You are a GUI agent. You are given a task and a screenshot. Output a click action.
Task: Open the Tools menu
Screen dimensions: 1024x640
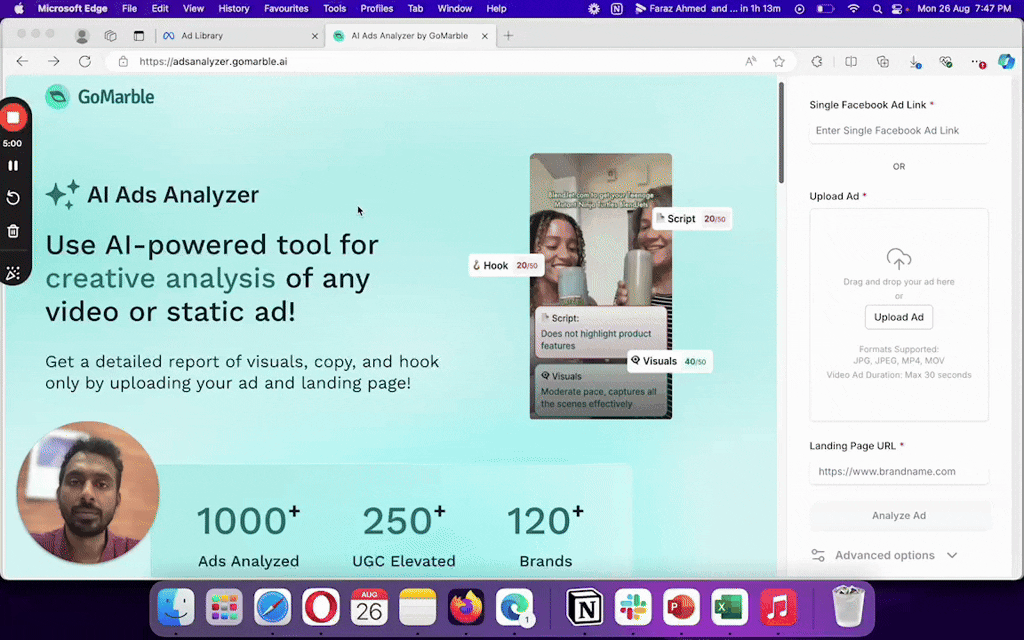click(334, 8)
